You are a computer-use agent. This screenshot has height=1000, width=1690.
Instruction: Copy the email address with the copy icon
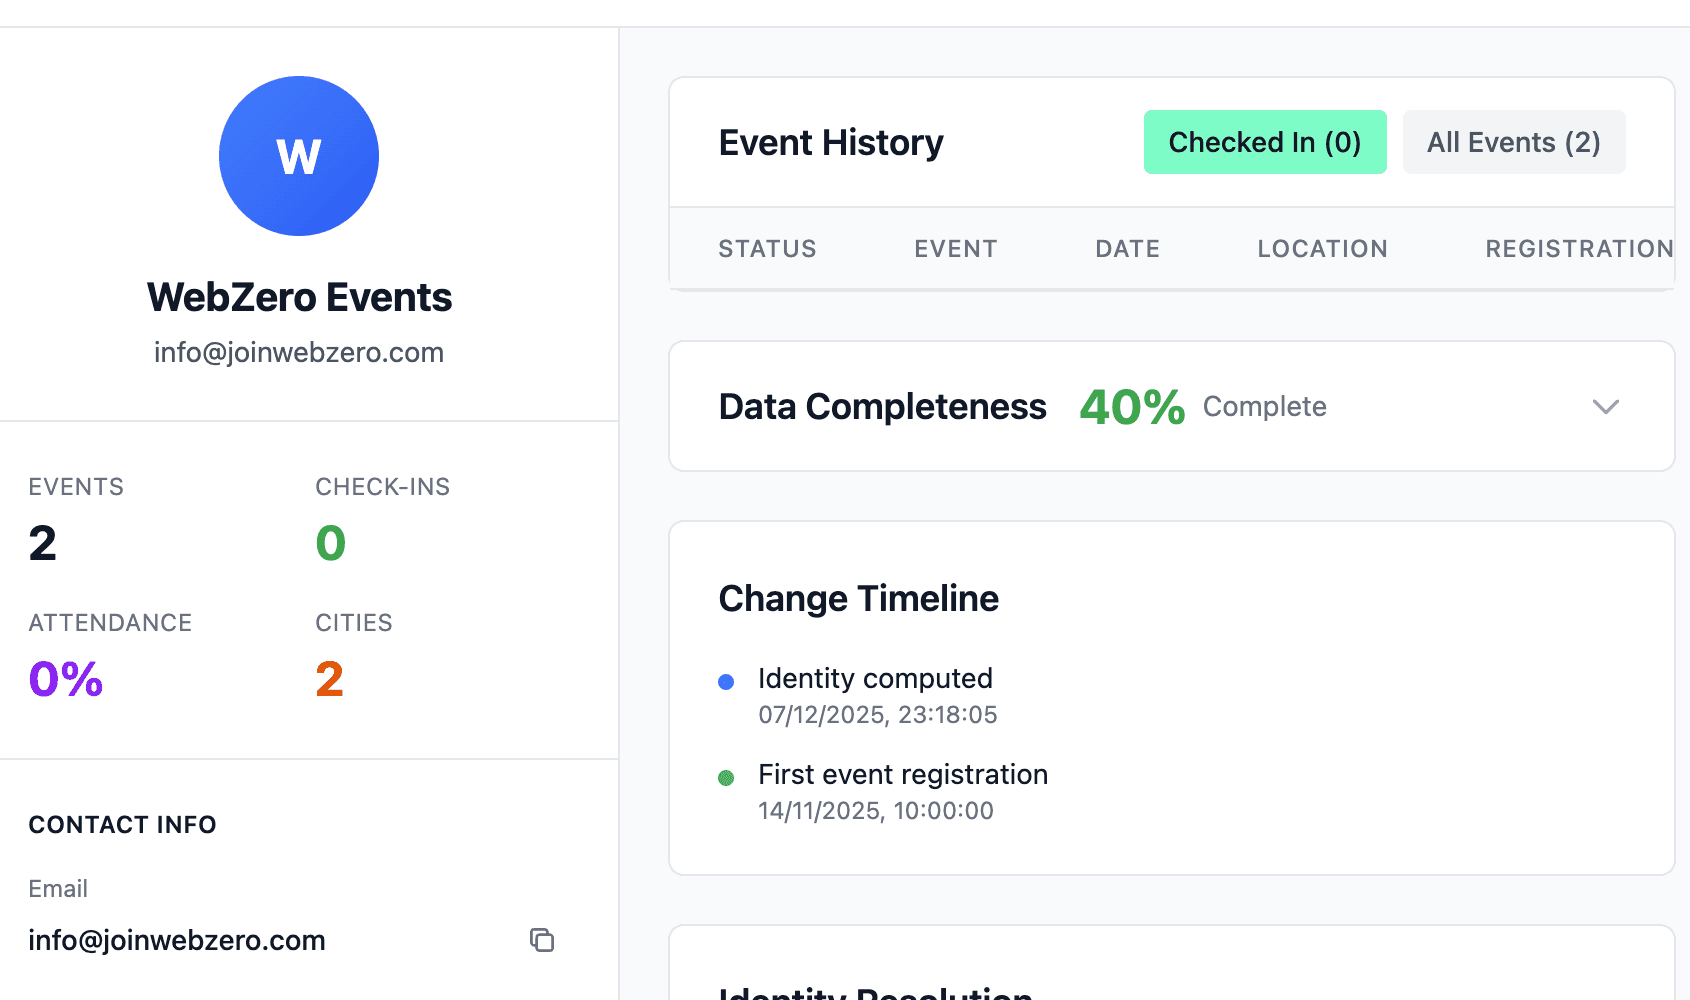click(x=542, y=940)
